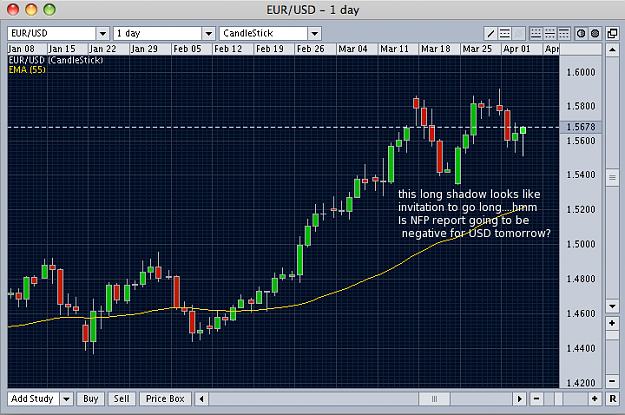This screenshot has width=625, height=415.
Task: Zoom in vertically with right plus button
Action: pyautogui.click(x=612, y=323)
